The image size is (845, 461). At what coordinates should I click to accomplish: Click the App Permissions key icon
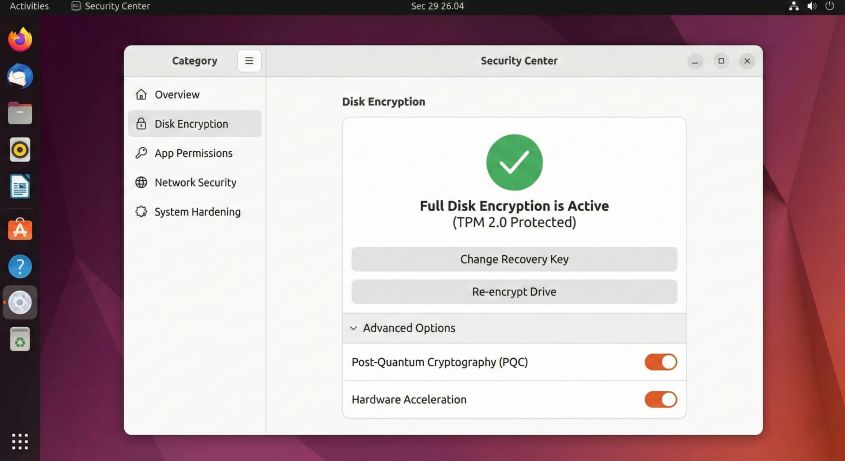point(141,153)
